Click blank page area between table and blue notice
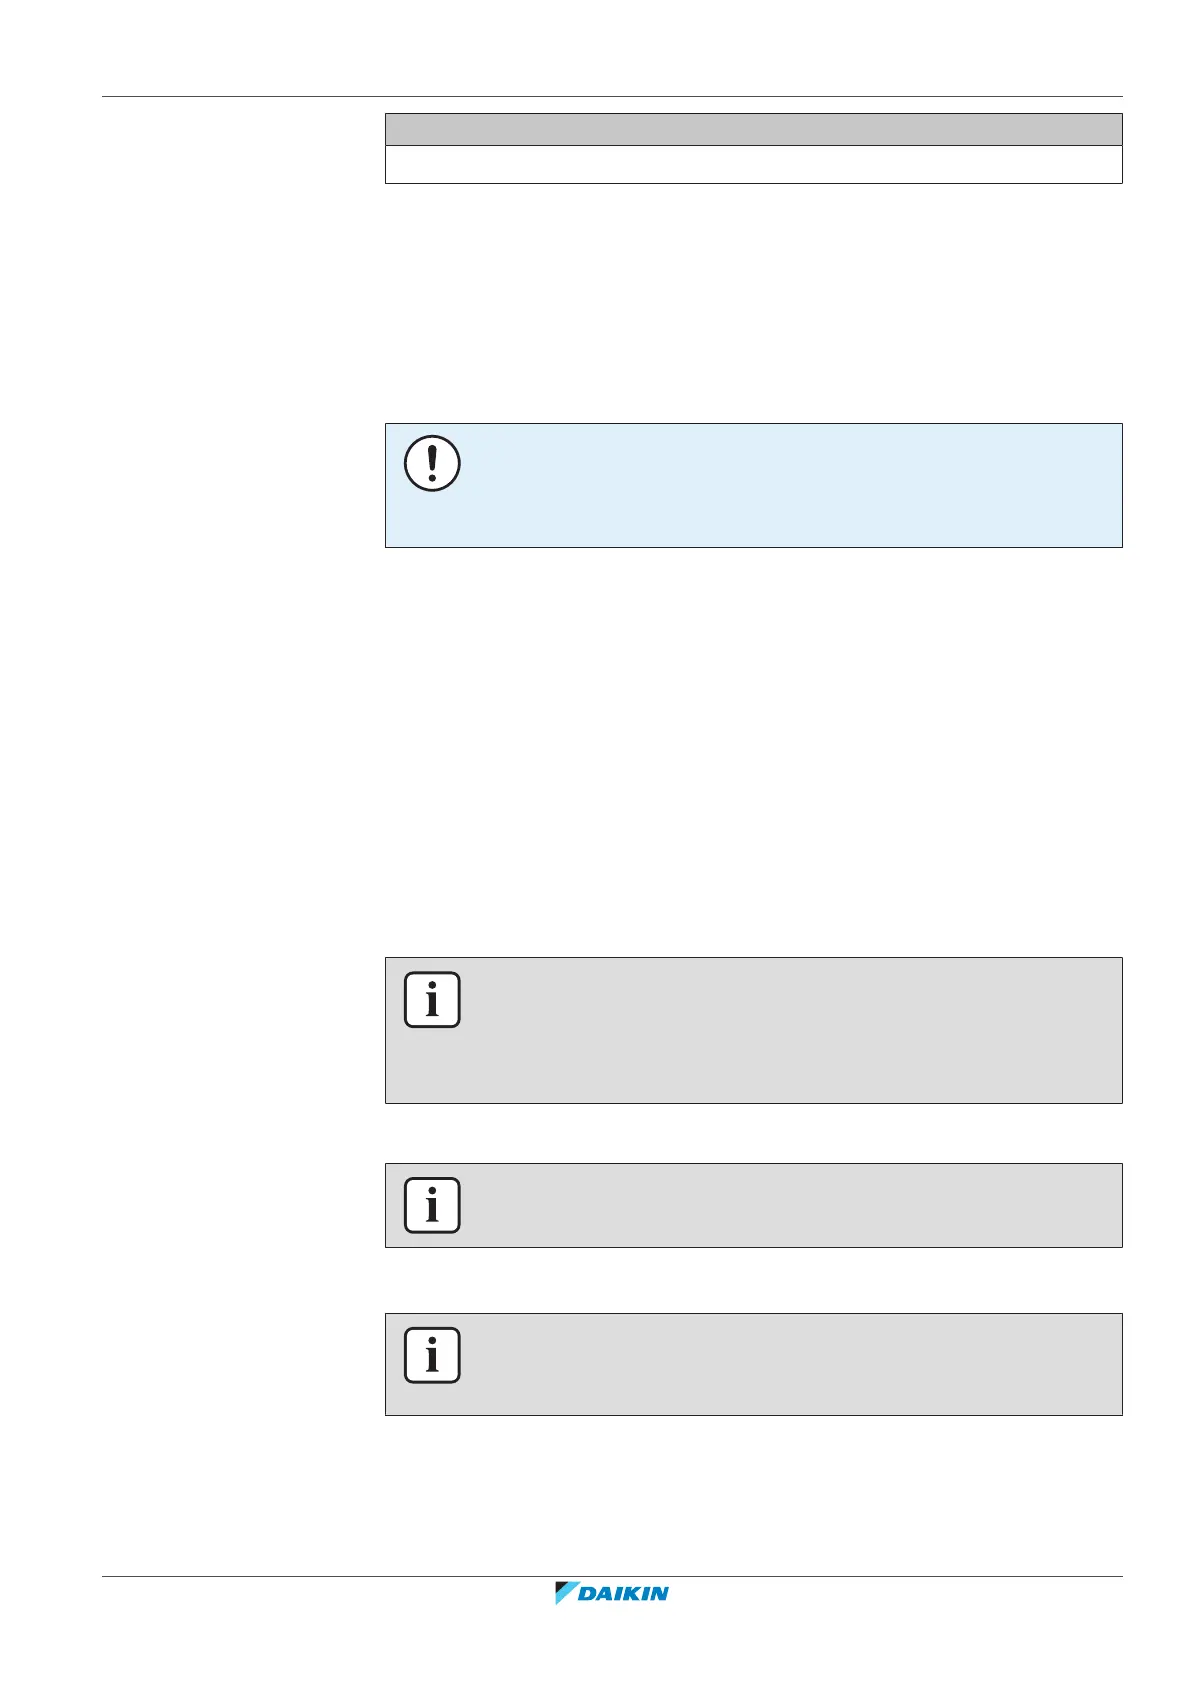 tap(753, 300)
